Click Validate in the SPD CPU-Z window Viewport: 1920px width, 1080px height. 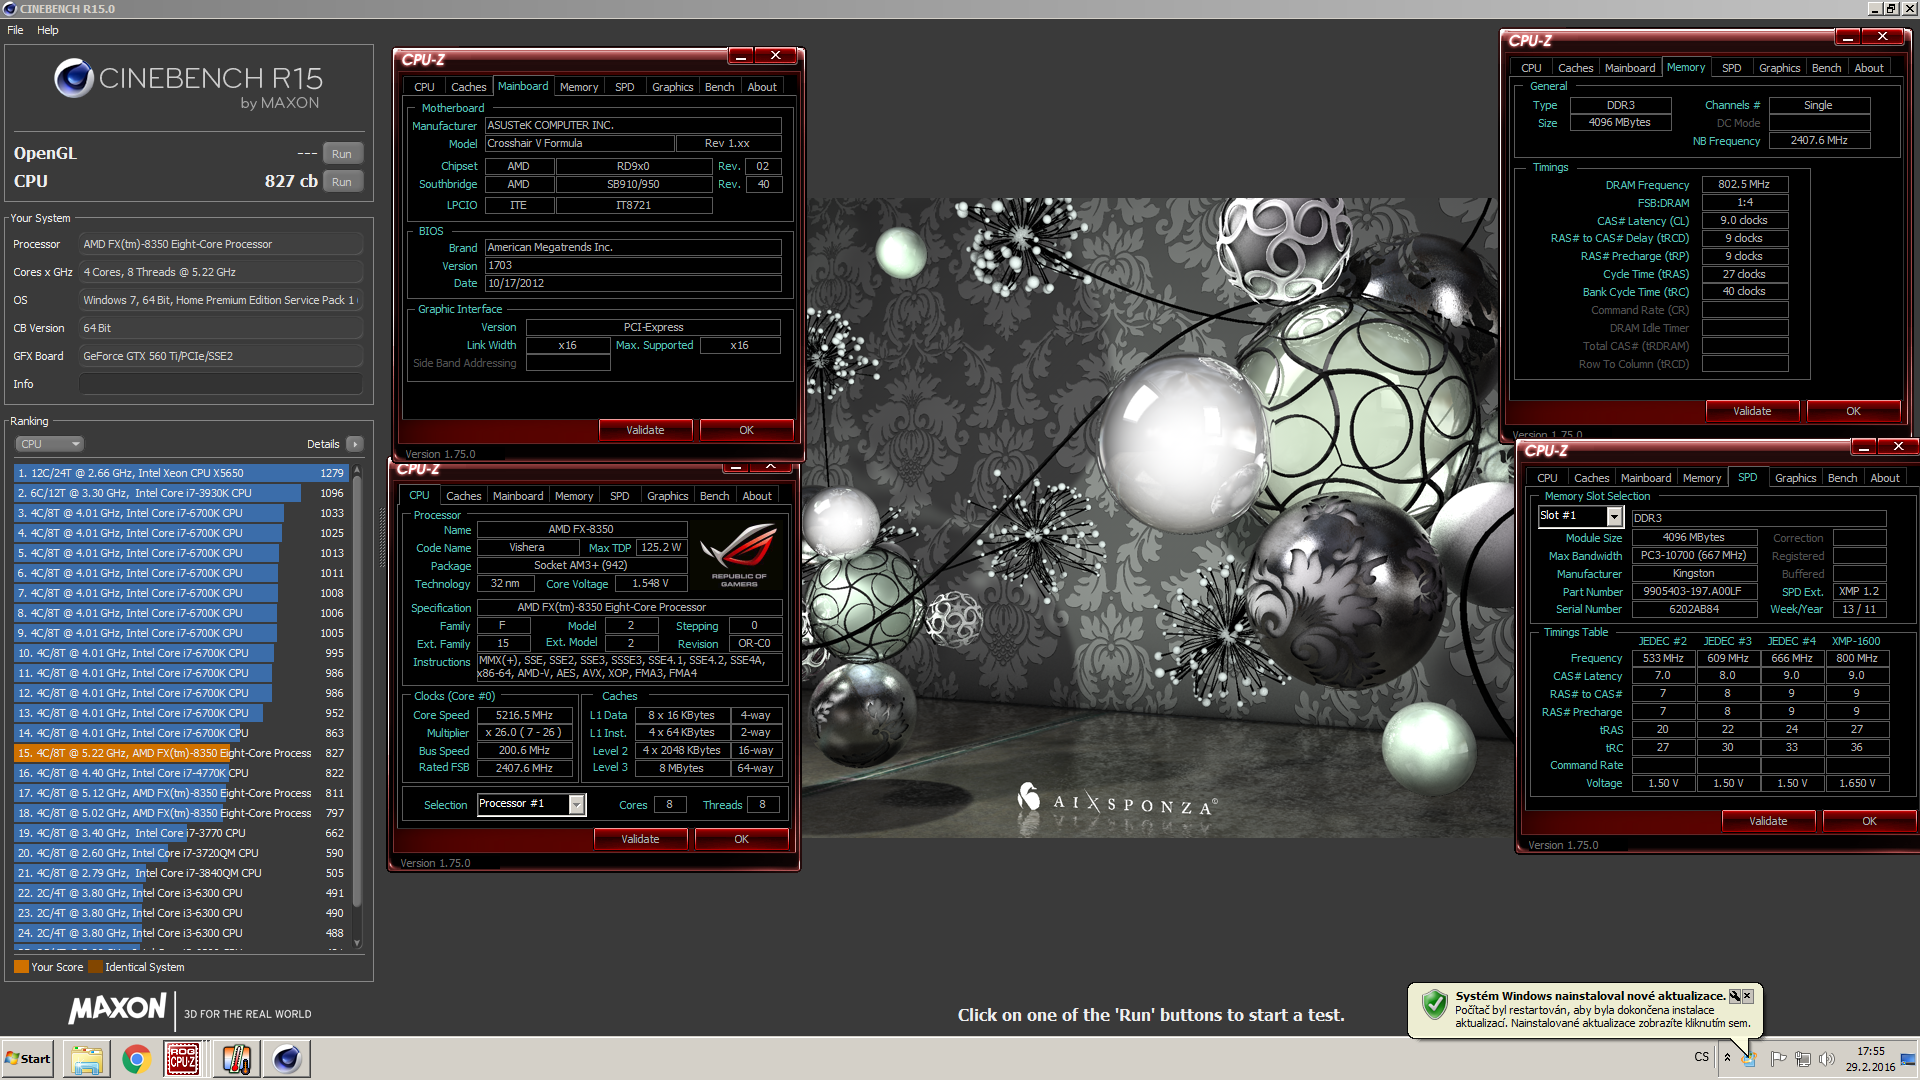1767,821
